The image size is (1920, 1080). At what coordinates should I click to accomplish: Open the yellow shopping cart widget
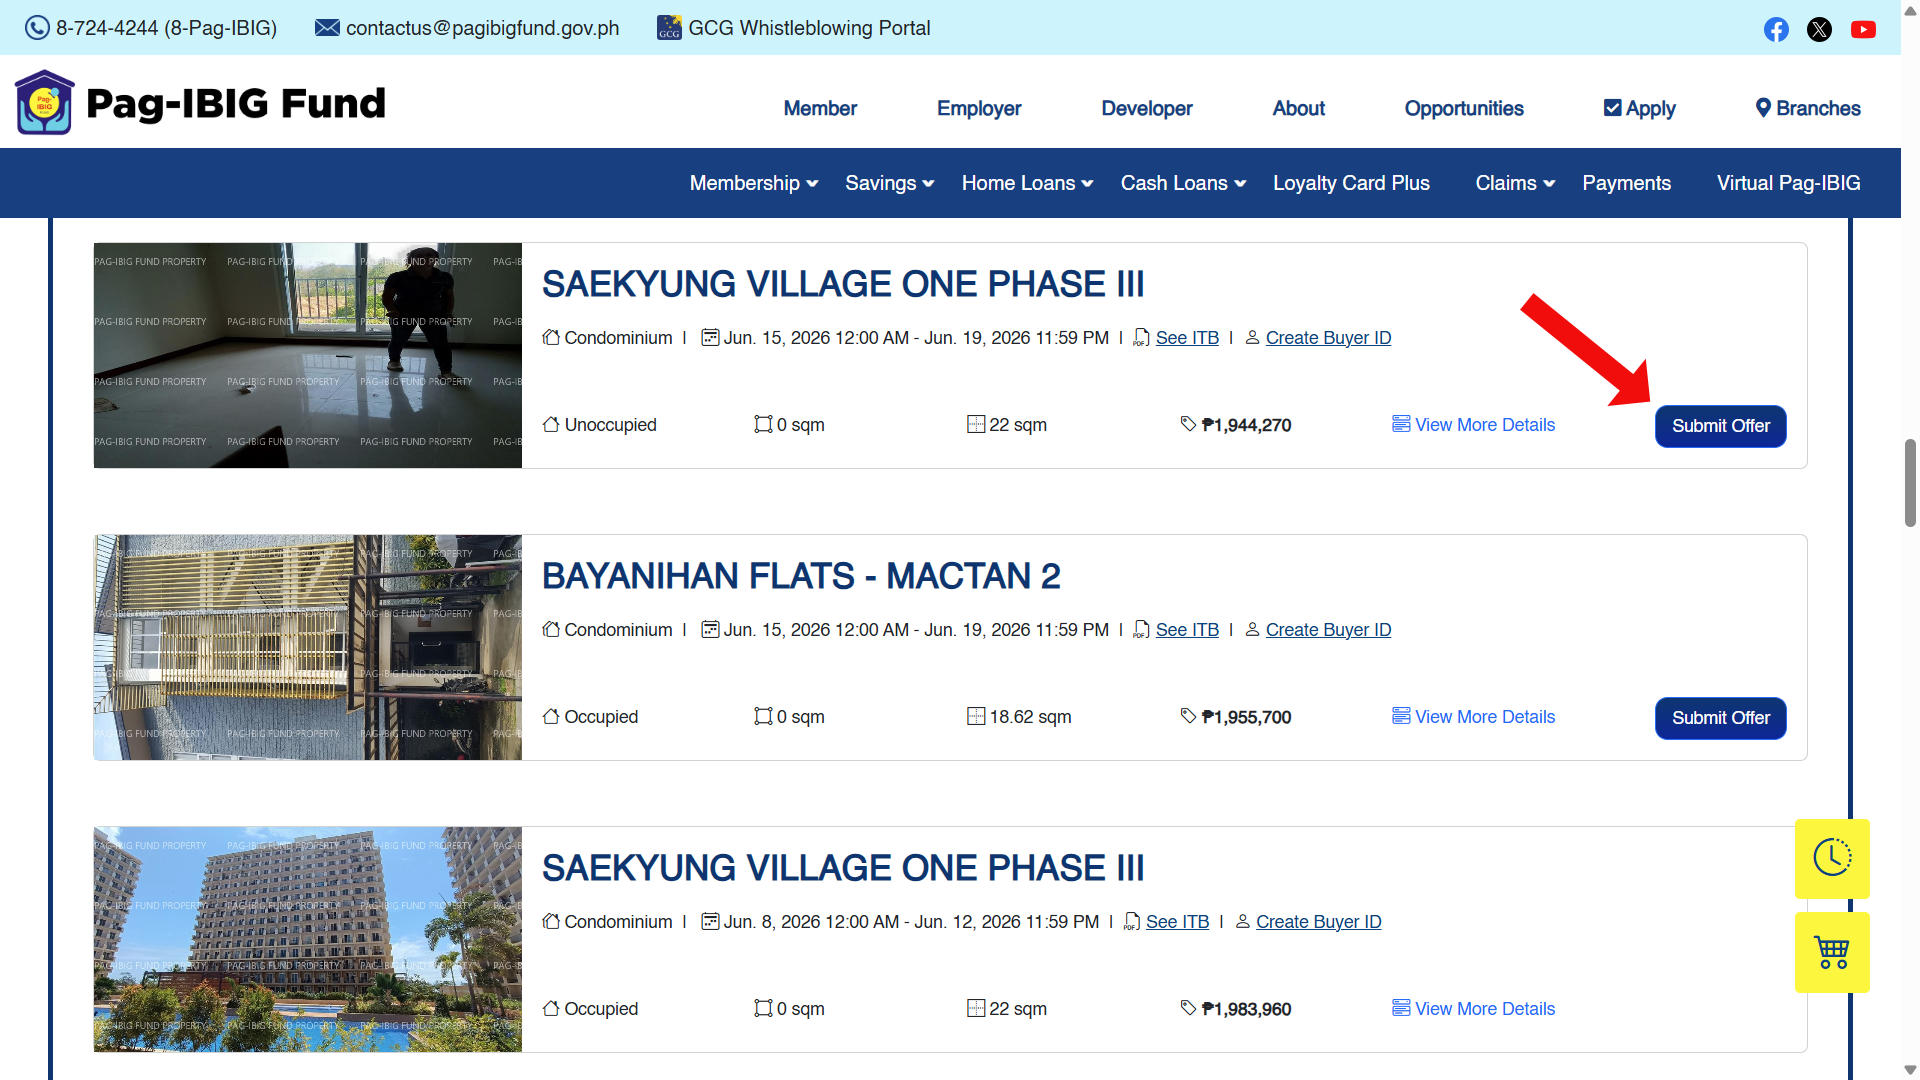1832,952
